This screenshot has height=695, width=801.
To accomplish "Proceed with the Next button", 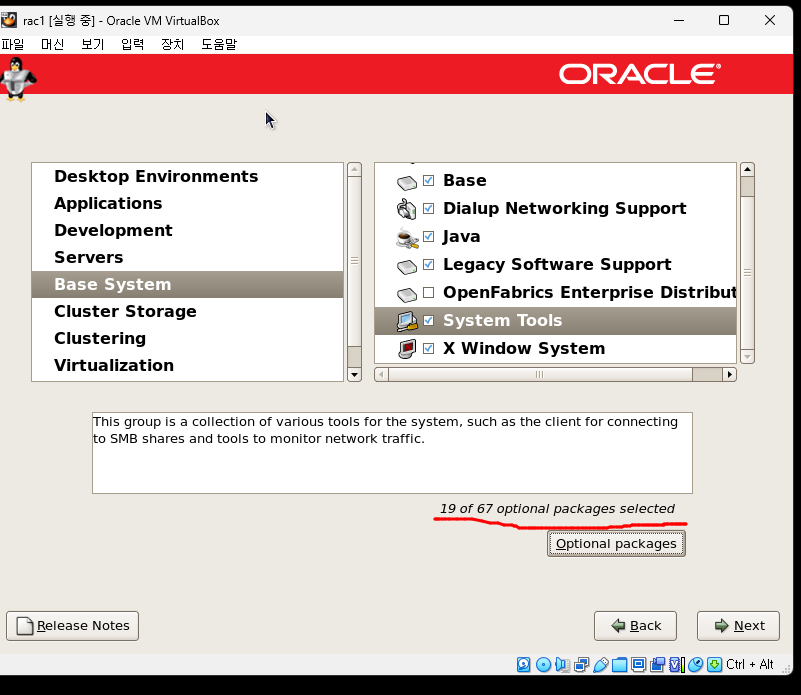I will [739, 626].
